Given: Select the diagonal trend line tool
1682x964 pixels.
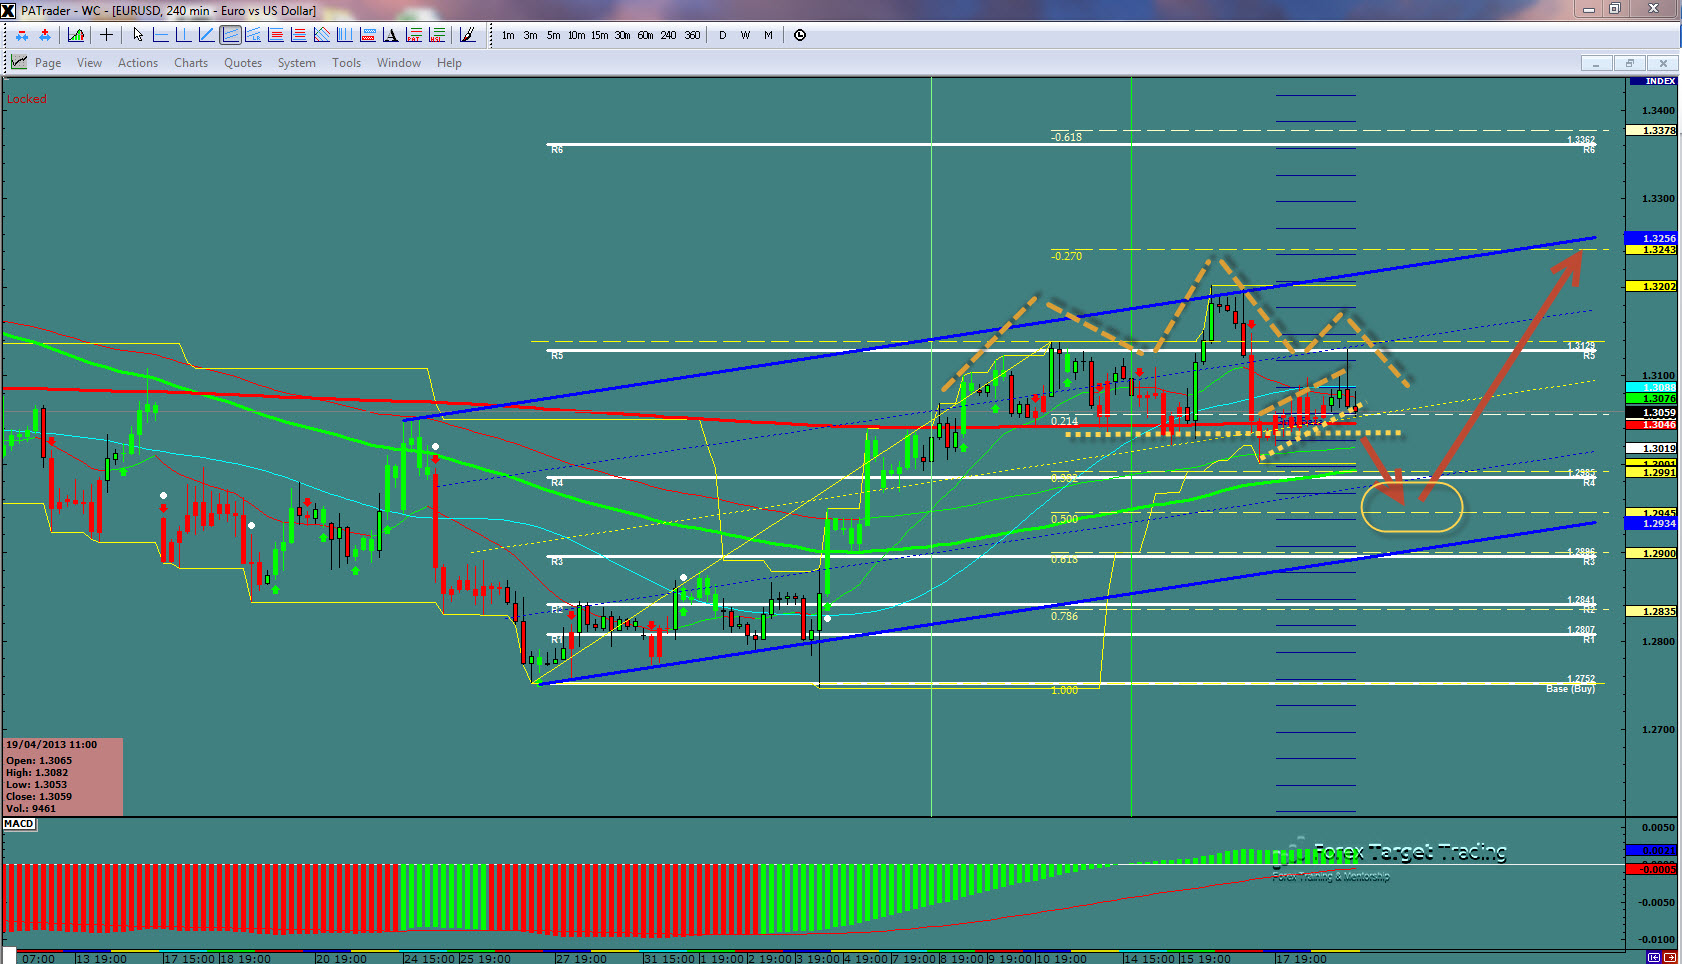Looking at the screenshot, I should tap(206, 35).
